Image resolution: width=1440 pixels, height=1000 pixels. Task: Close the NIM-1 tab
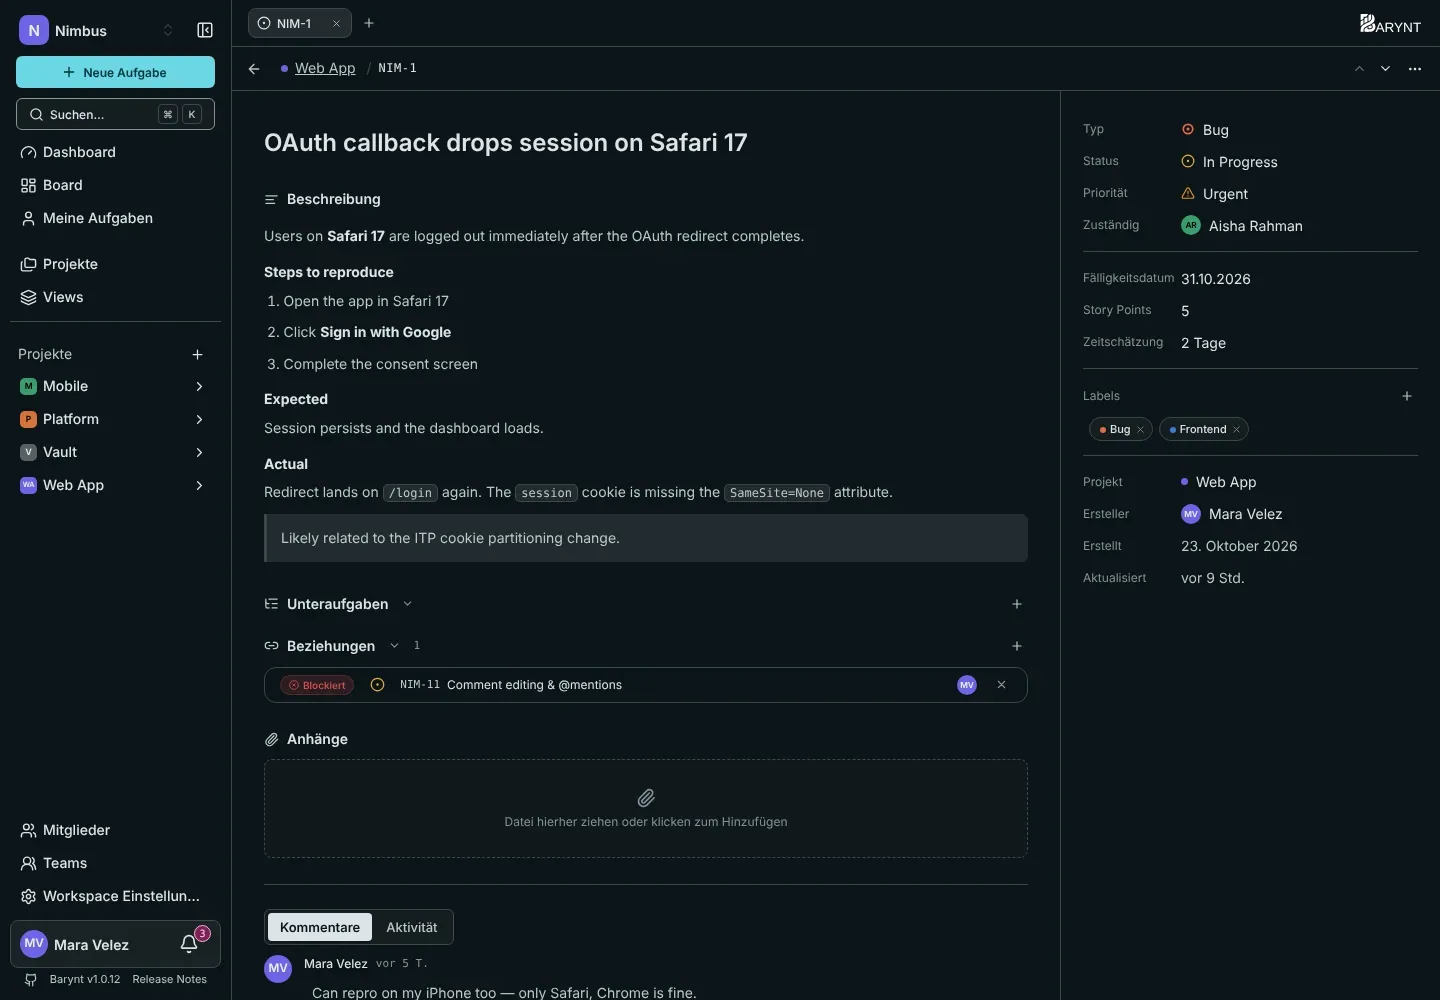[336, 23]
